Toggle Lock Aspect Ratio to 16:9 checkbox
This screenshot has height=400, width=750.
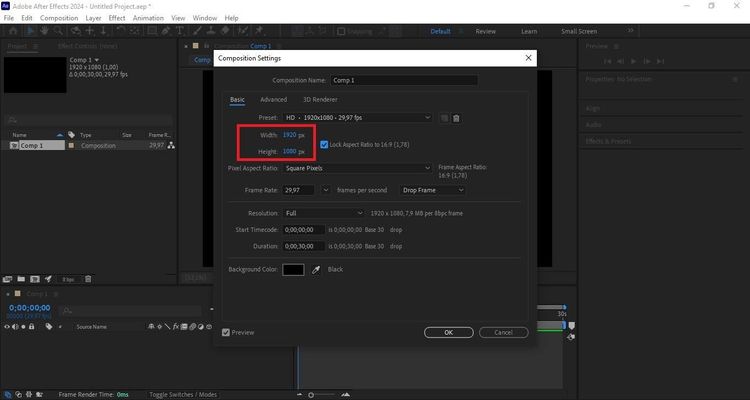coord(324,143)
